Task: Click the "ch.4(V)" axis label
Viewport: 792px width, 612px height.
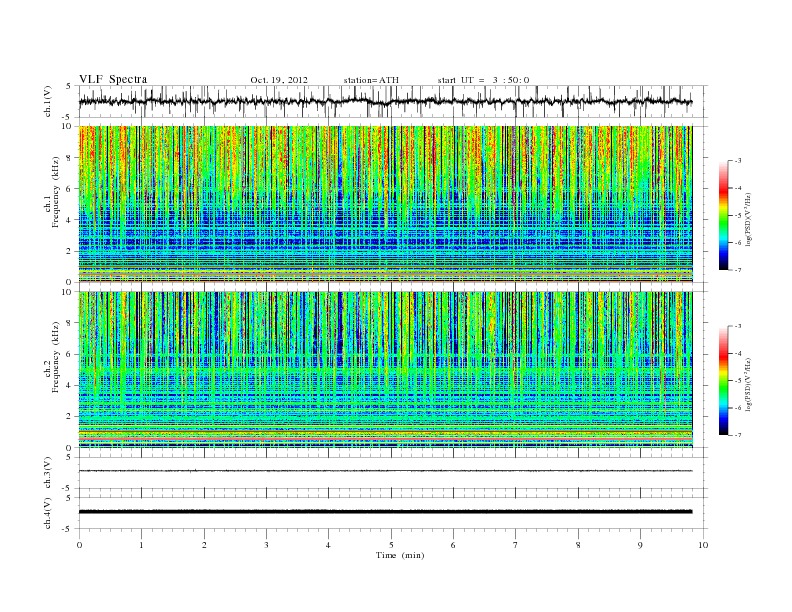Action: point(47,513)
